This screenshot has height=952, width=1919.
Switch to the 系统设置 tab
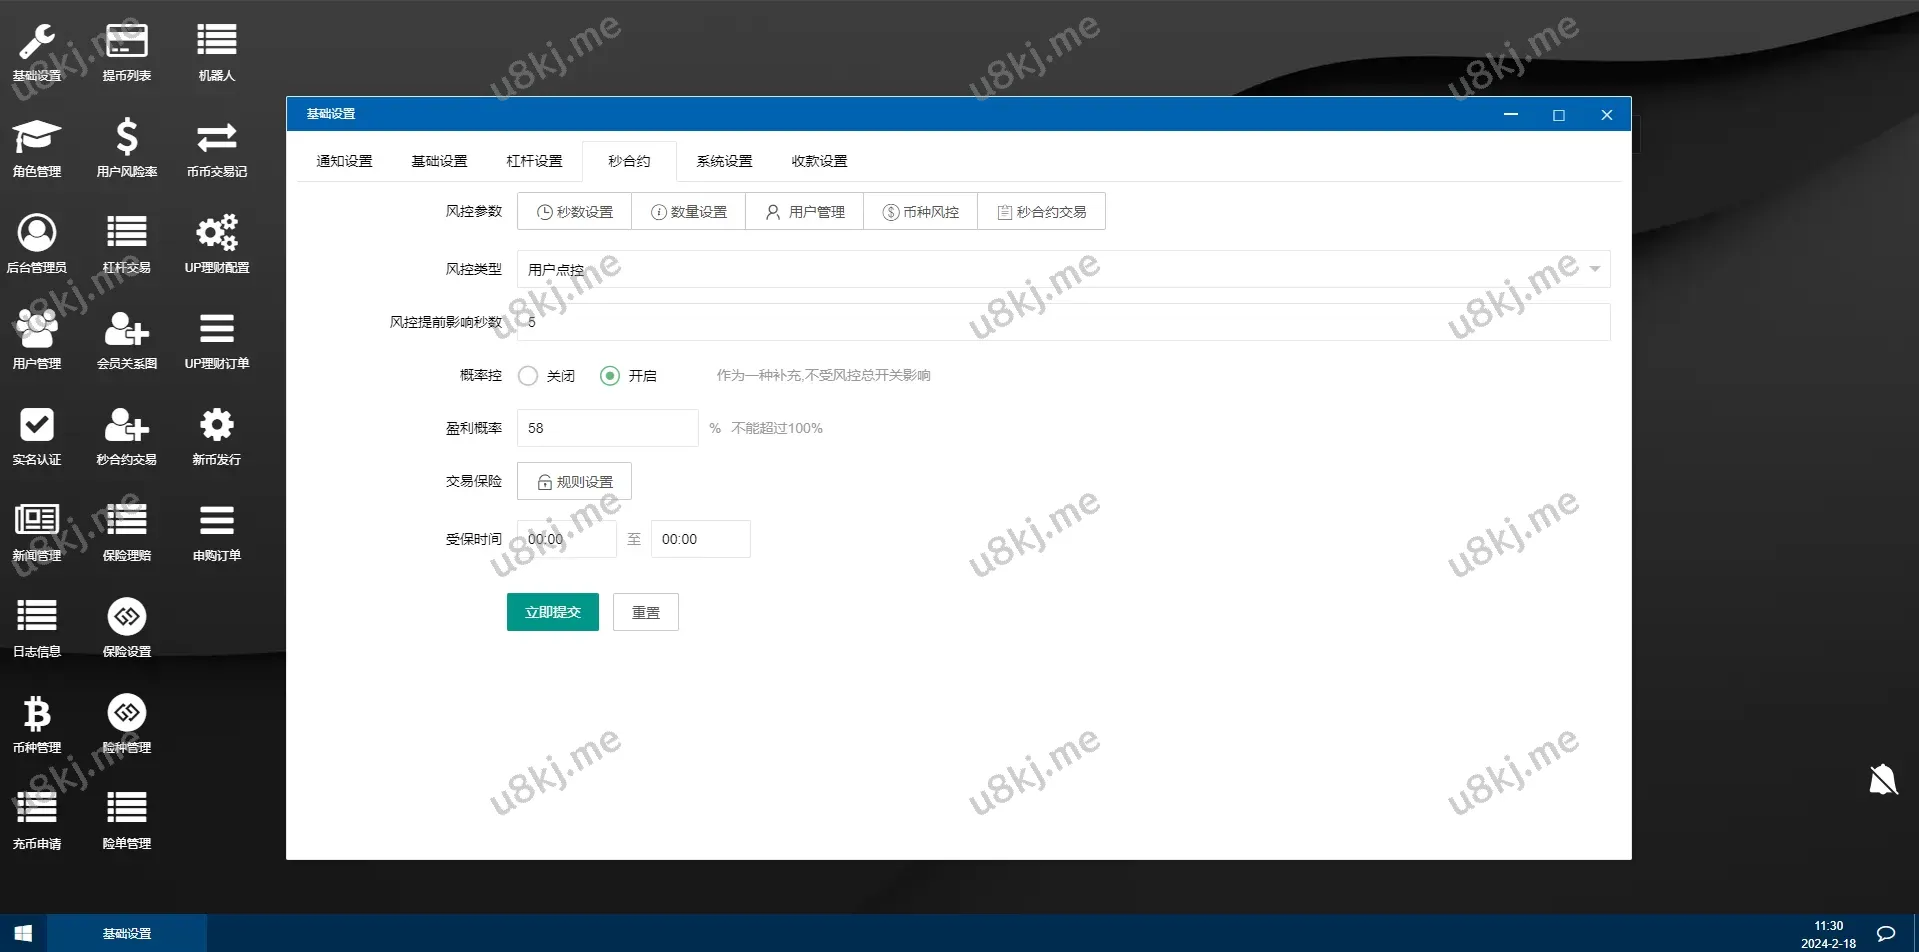coord(724,161)
